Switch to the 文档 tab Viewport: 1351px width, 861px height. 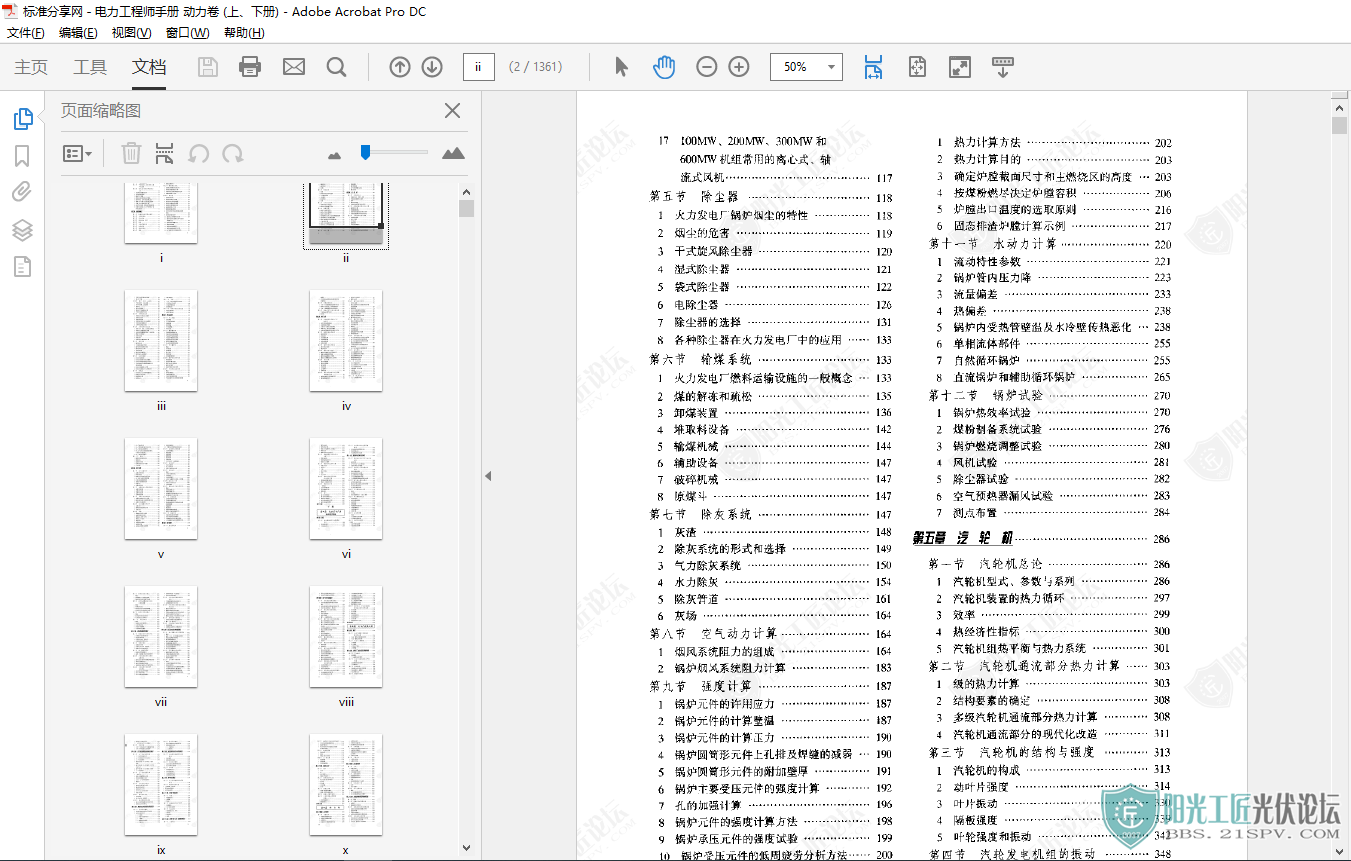point(149,67)
